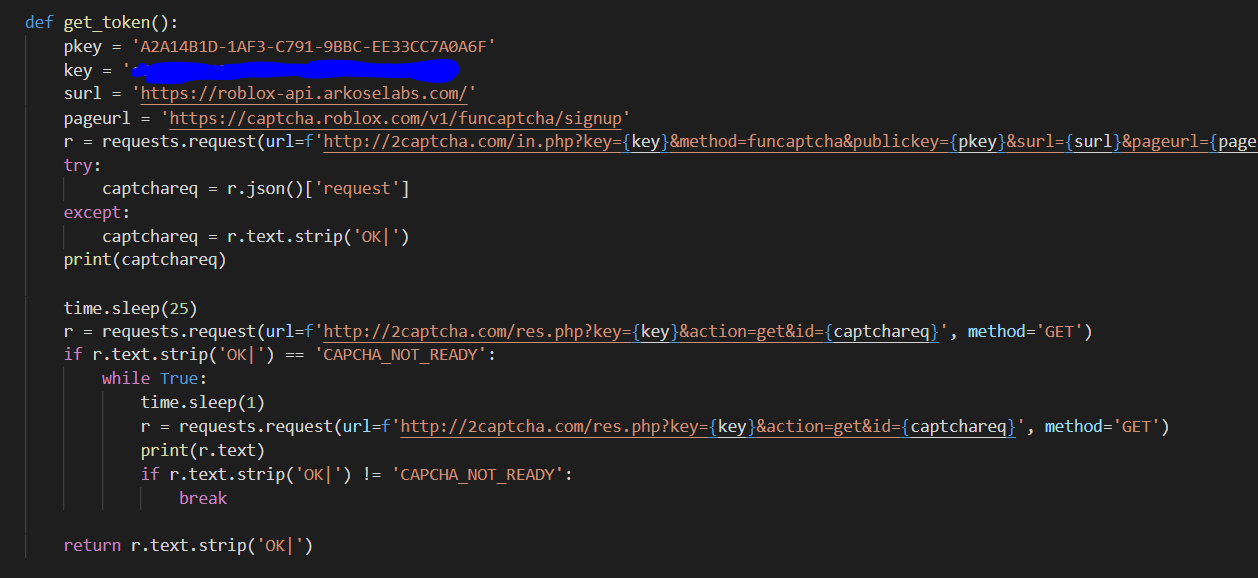The width and height of the screenshot is (1258, 578).
Task: Click the 'time.sleep(25)' call
Action: click(131, 308)
